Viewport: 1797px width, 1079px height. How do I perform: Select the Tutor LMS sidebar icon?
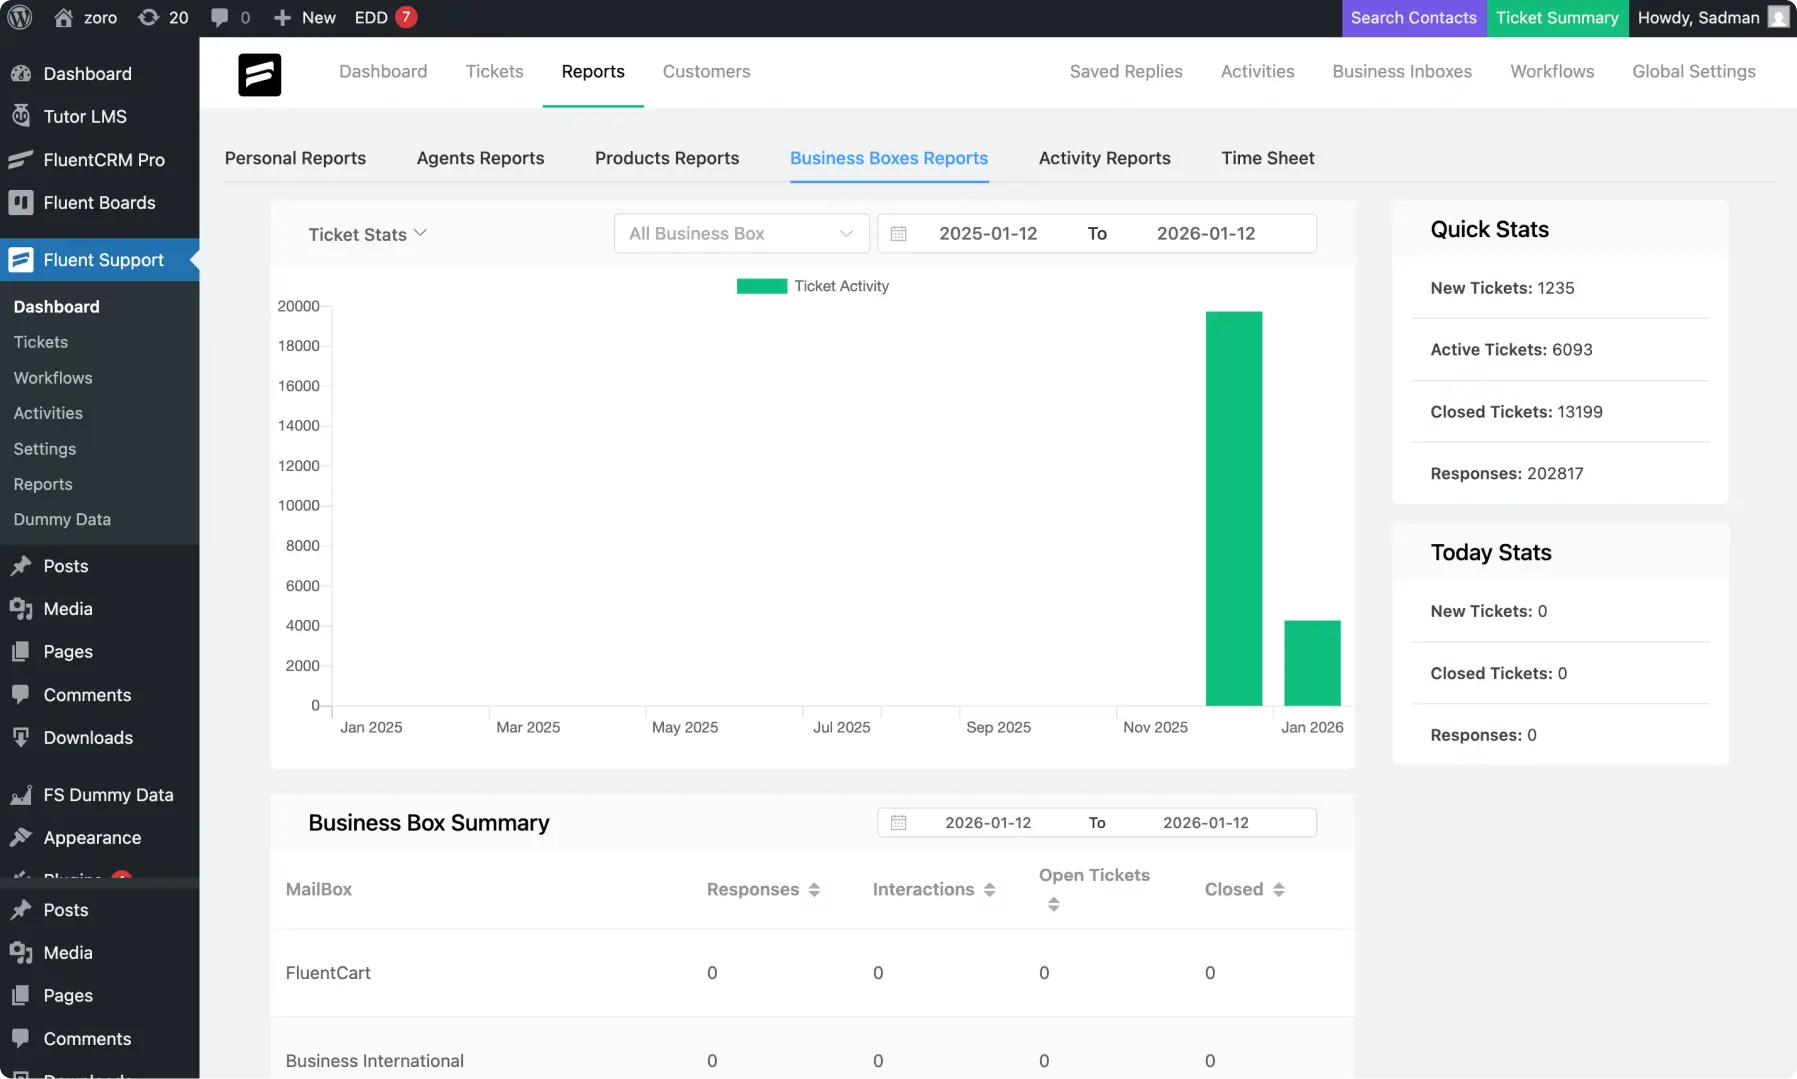click(x=22, y=116)
